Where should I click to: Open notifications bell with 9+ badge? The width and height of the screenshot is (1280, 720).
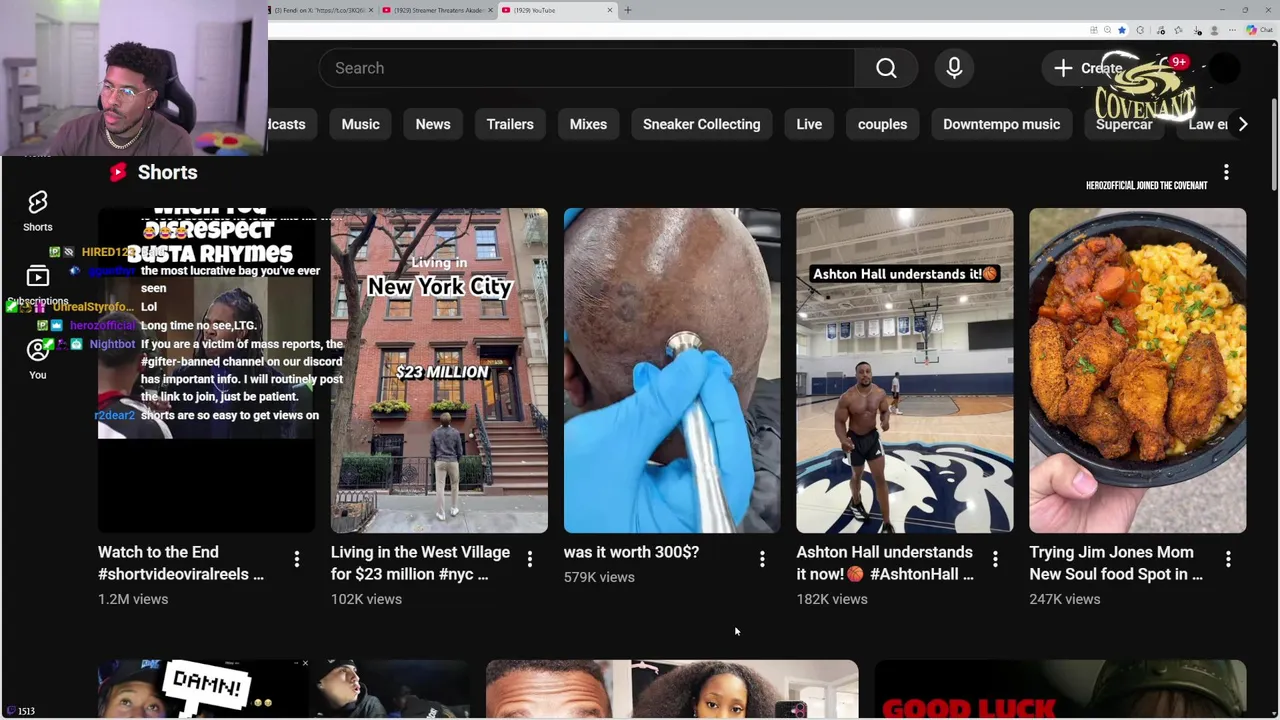click(1172, 68)
